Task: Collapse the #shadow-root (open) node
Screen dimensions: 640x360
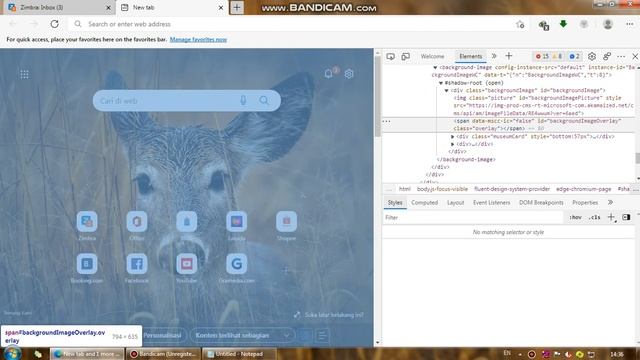Action: click(x=441, y=83)
